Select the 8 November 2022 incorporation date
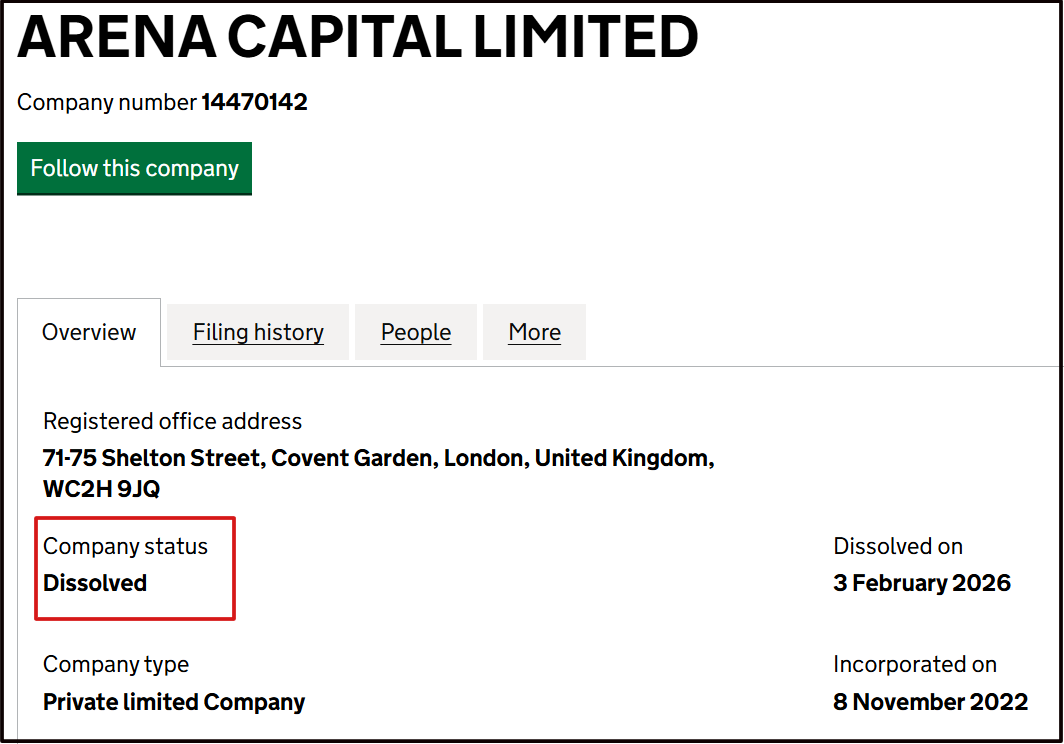The height and width of the screenshot is (744, 1064). click(929, 701)
